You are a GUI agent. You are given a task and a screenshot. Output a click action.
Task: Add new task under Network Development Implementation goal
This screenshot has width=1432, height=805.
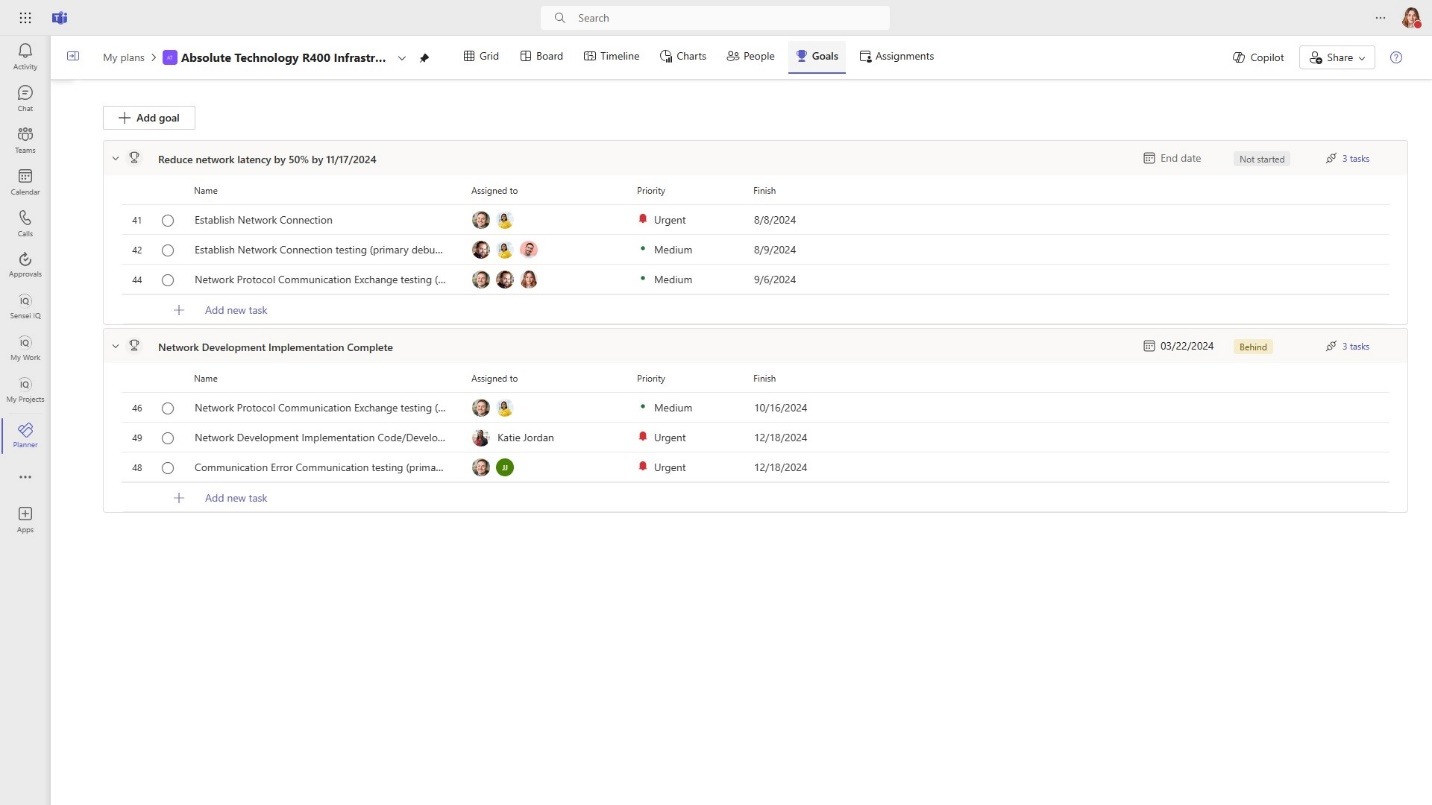tap(236, 498)
